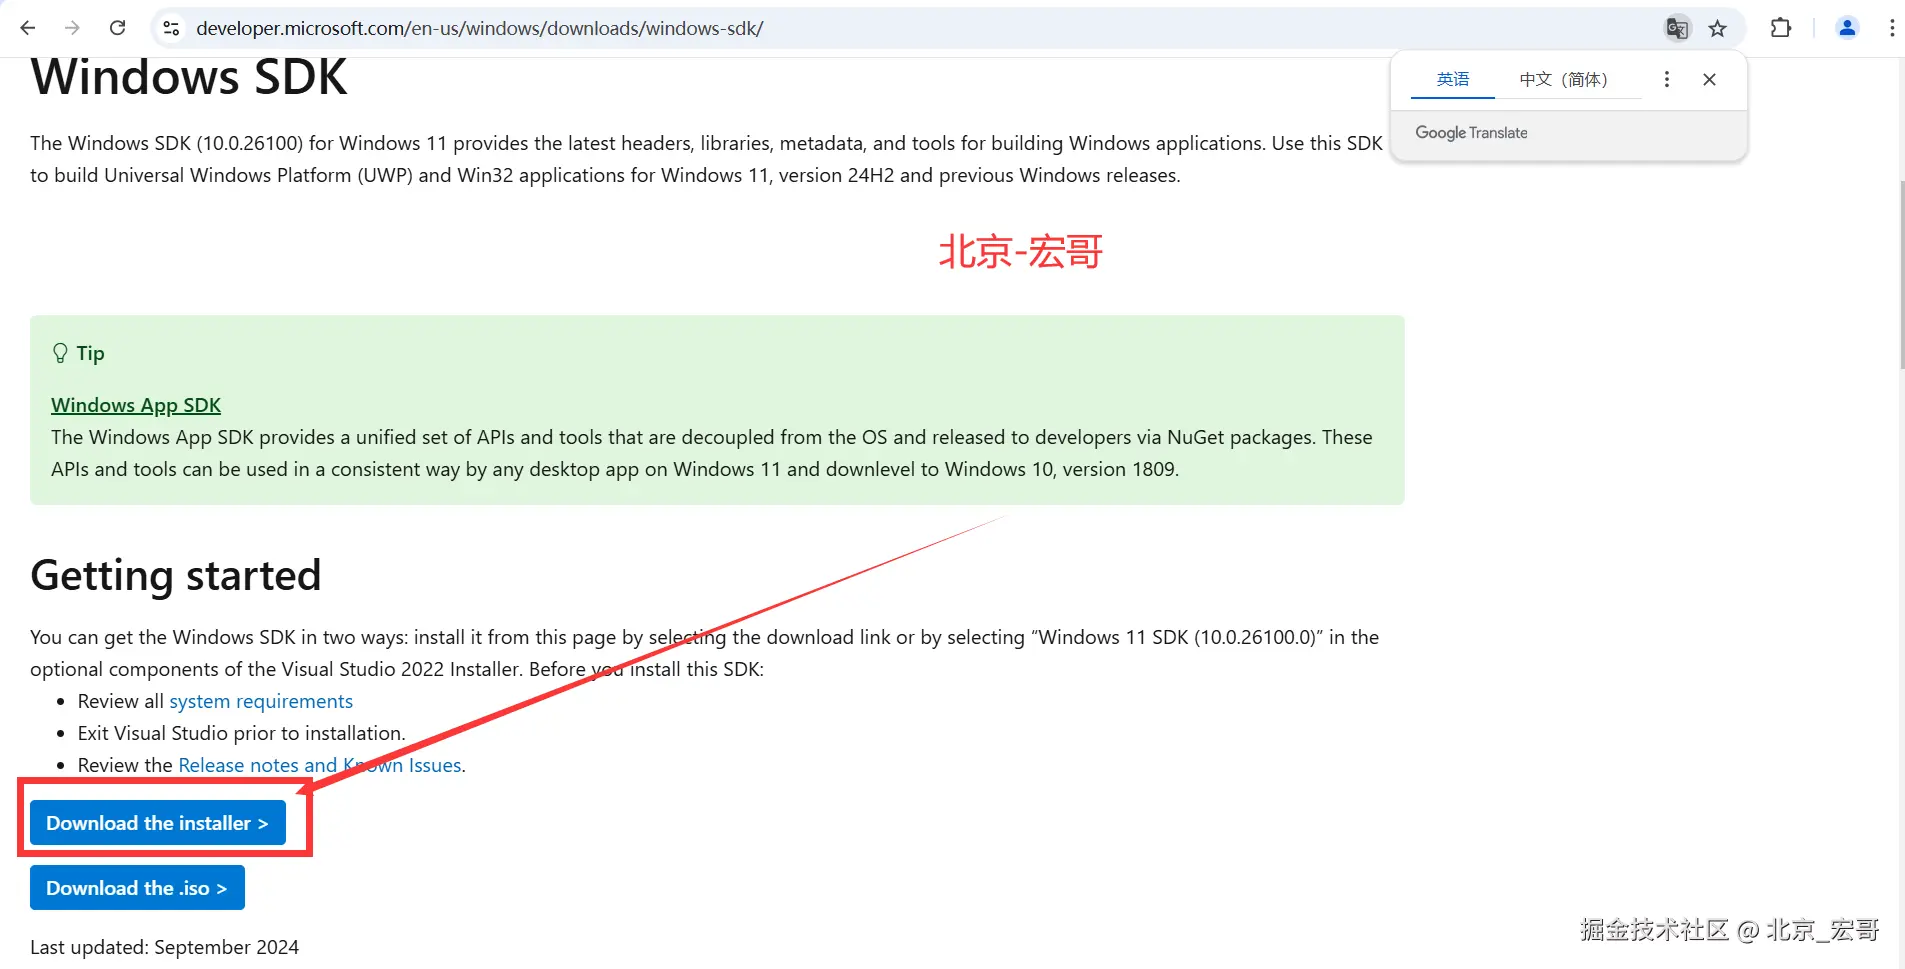
Task: Click the Google Translate icon in address bar
Action: (1677, 28)
